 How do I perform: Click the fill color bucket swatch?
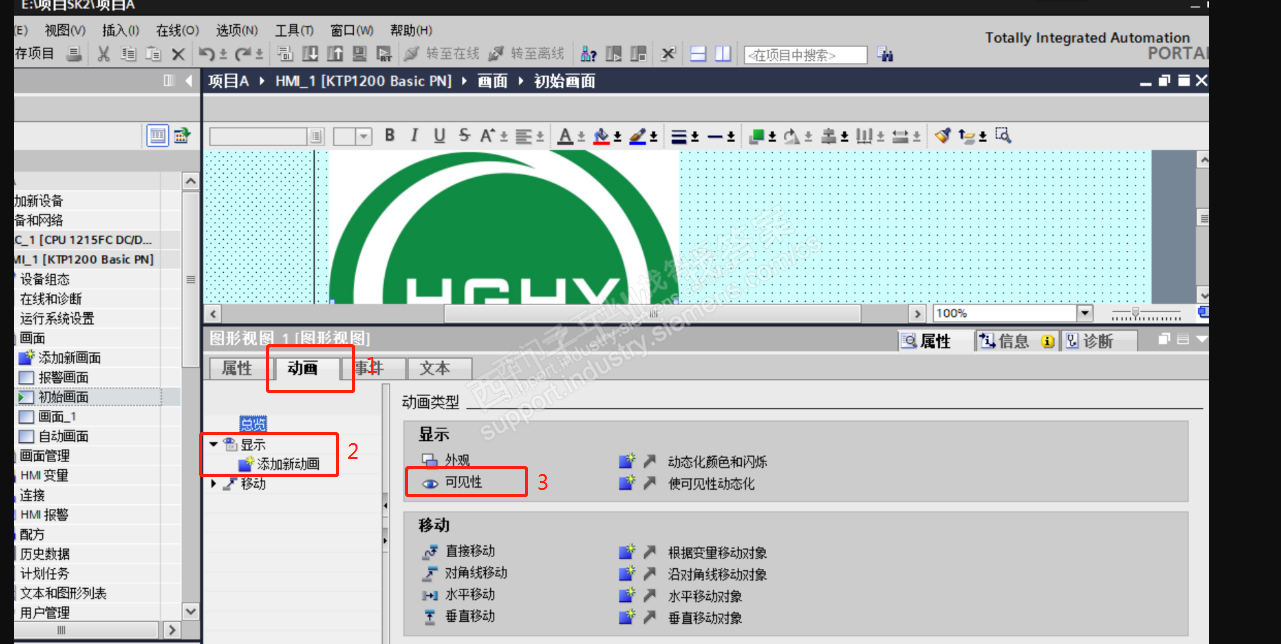coord(601,136)
